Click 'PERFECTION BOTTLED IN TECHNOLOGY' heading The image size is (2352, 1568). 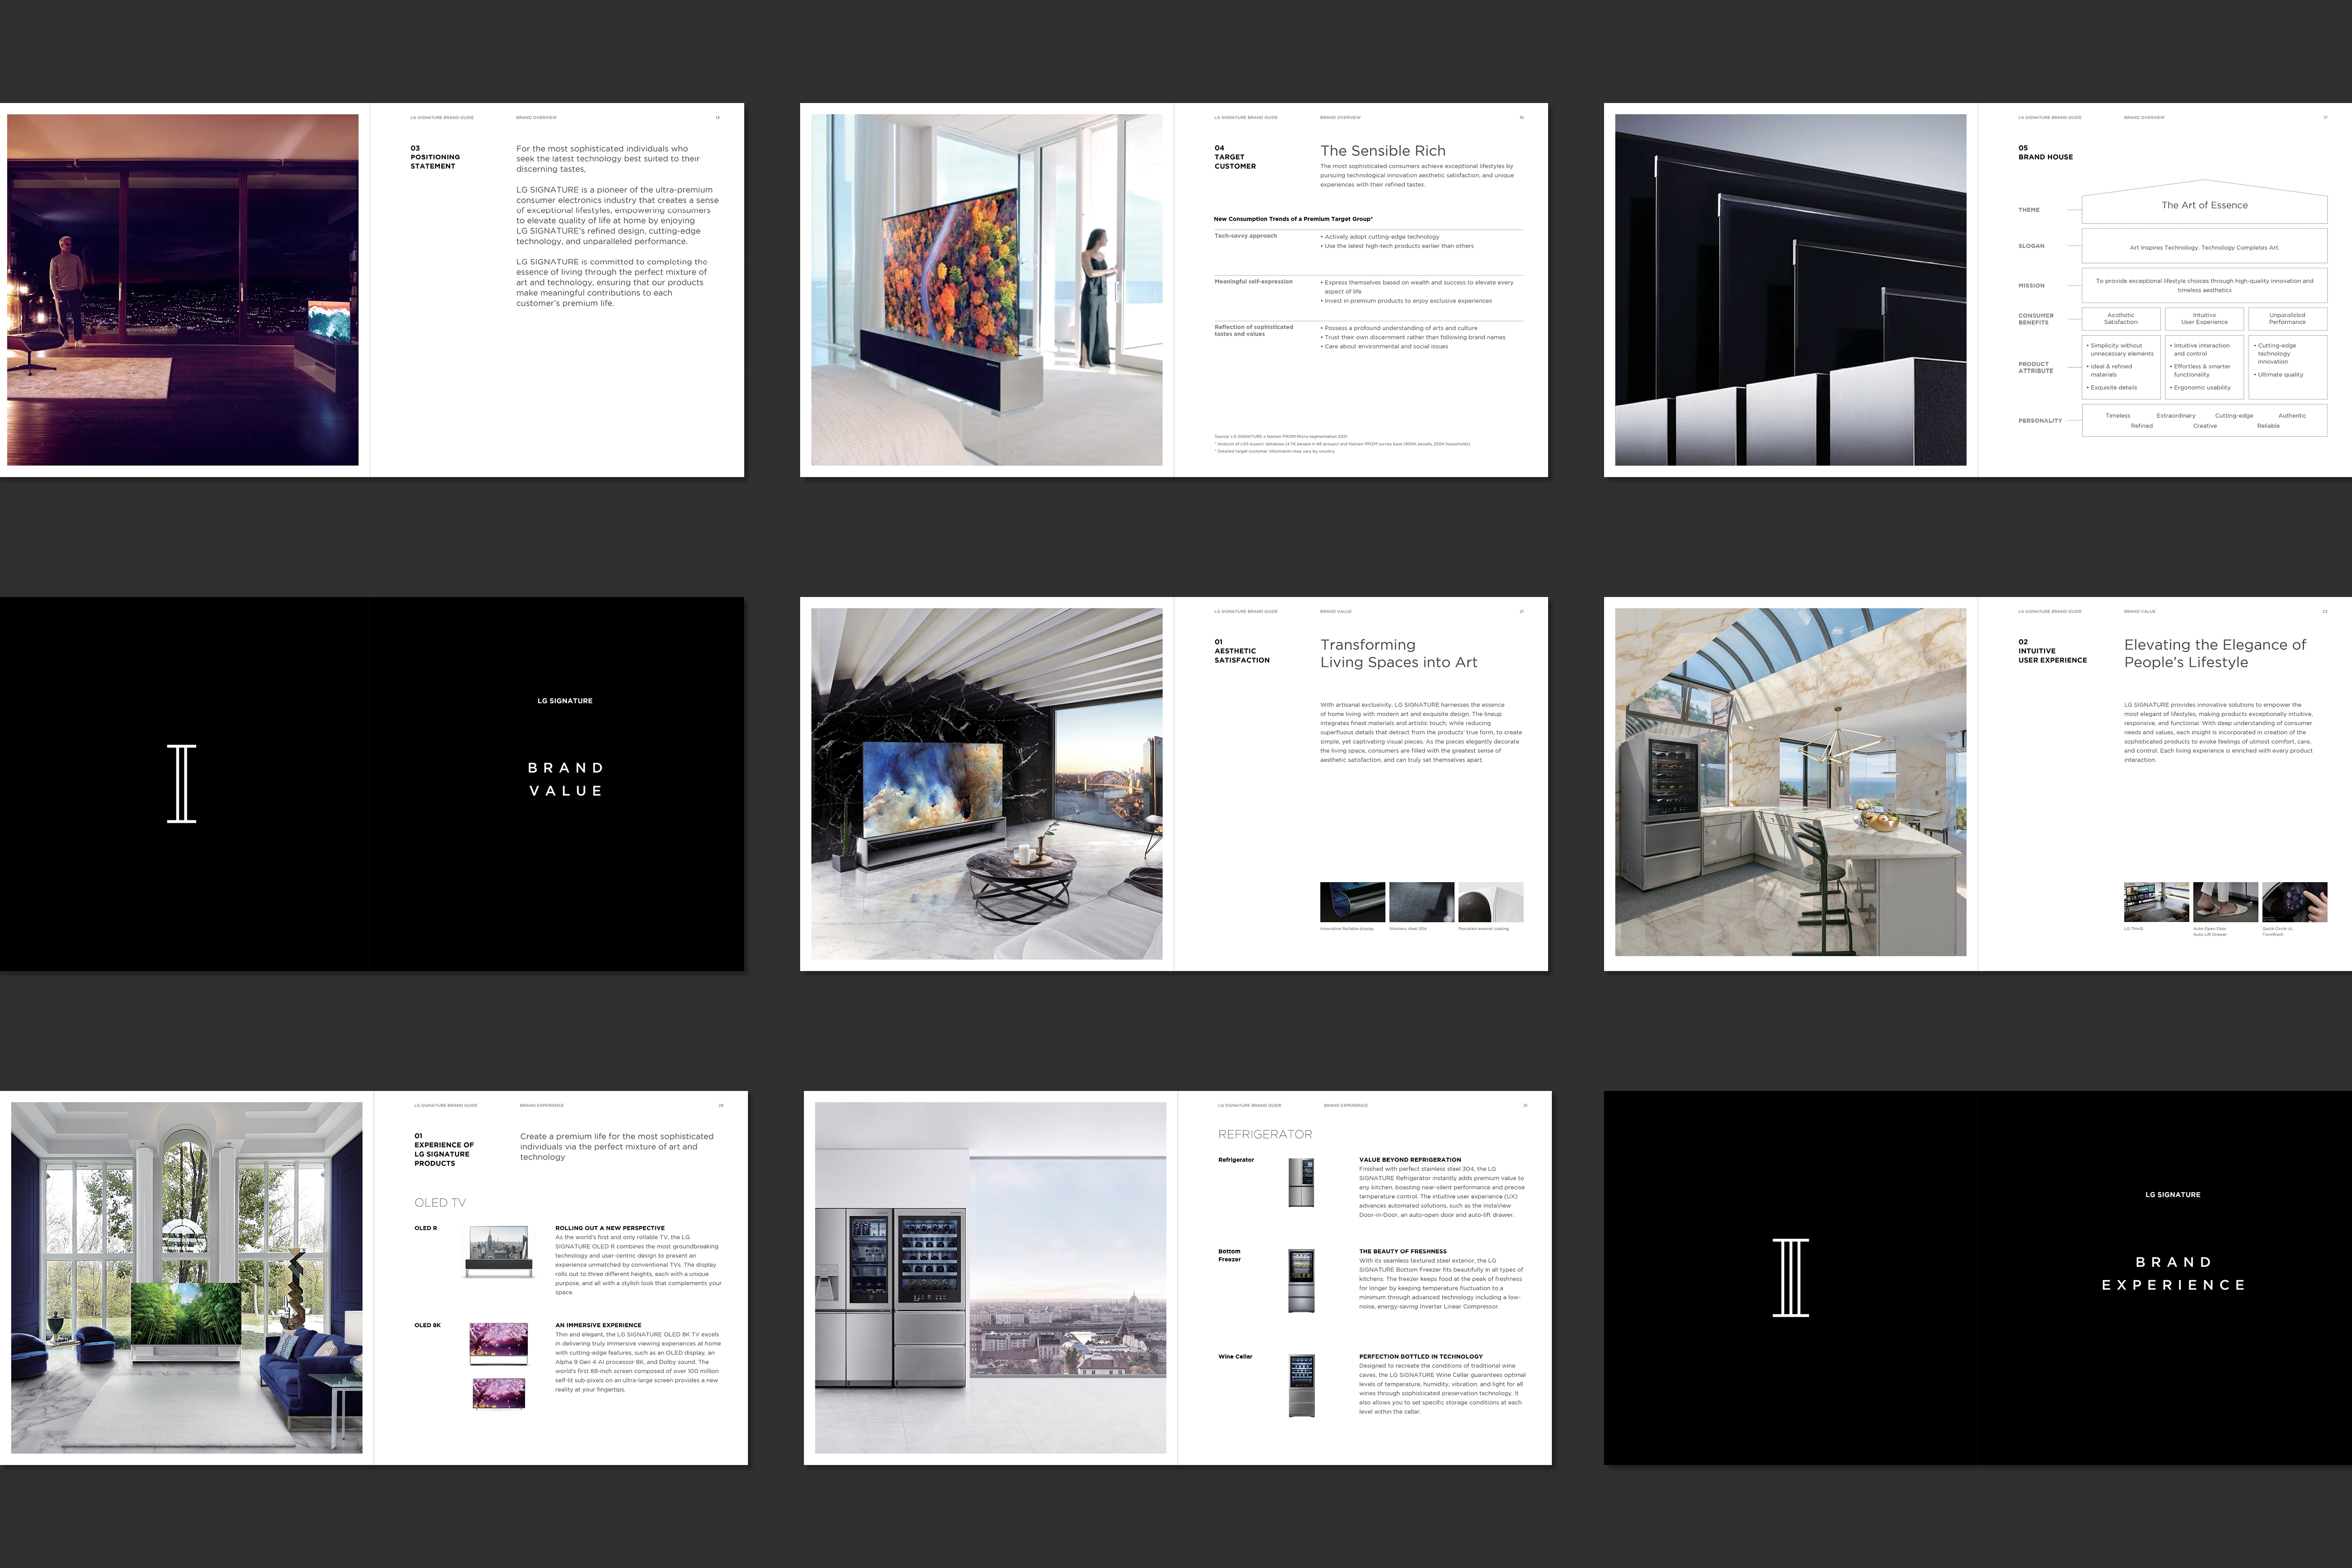click(1421, 1357)
